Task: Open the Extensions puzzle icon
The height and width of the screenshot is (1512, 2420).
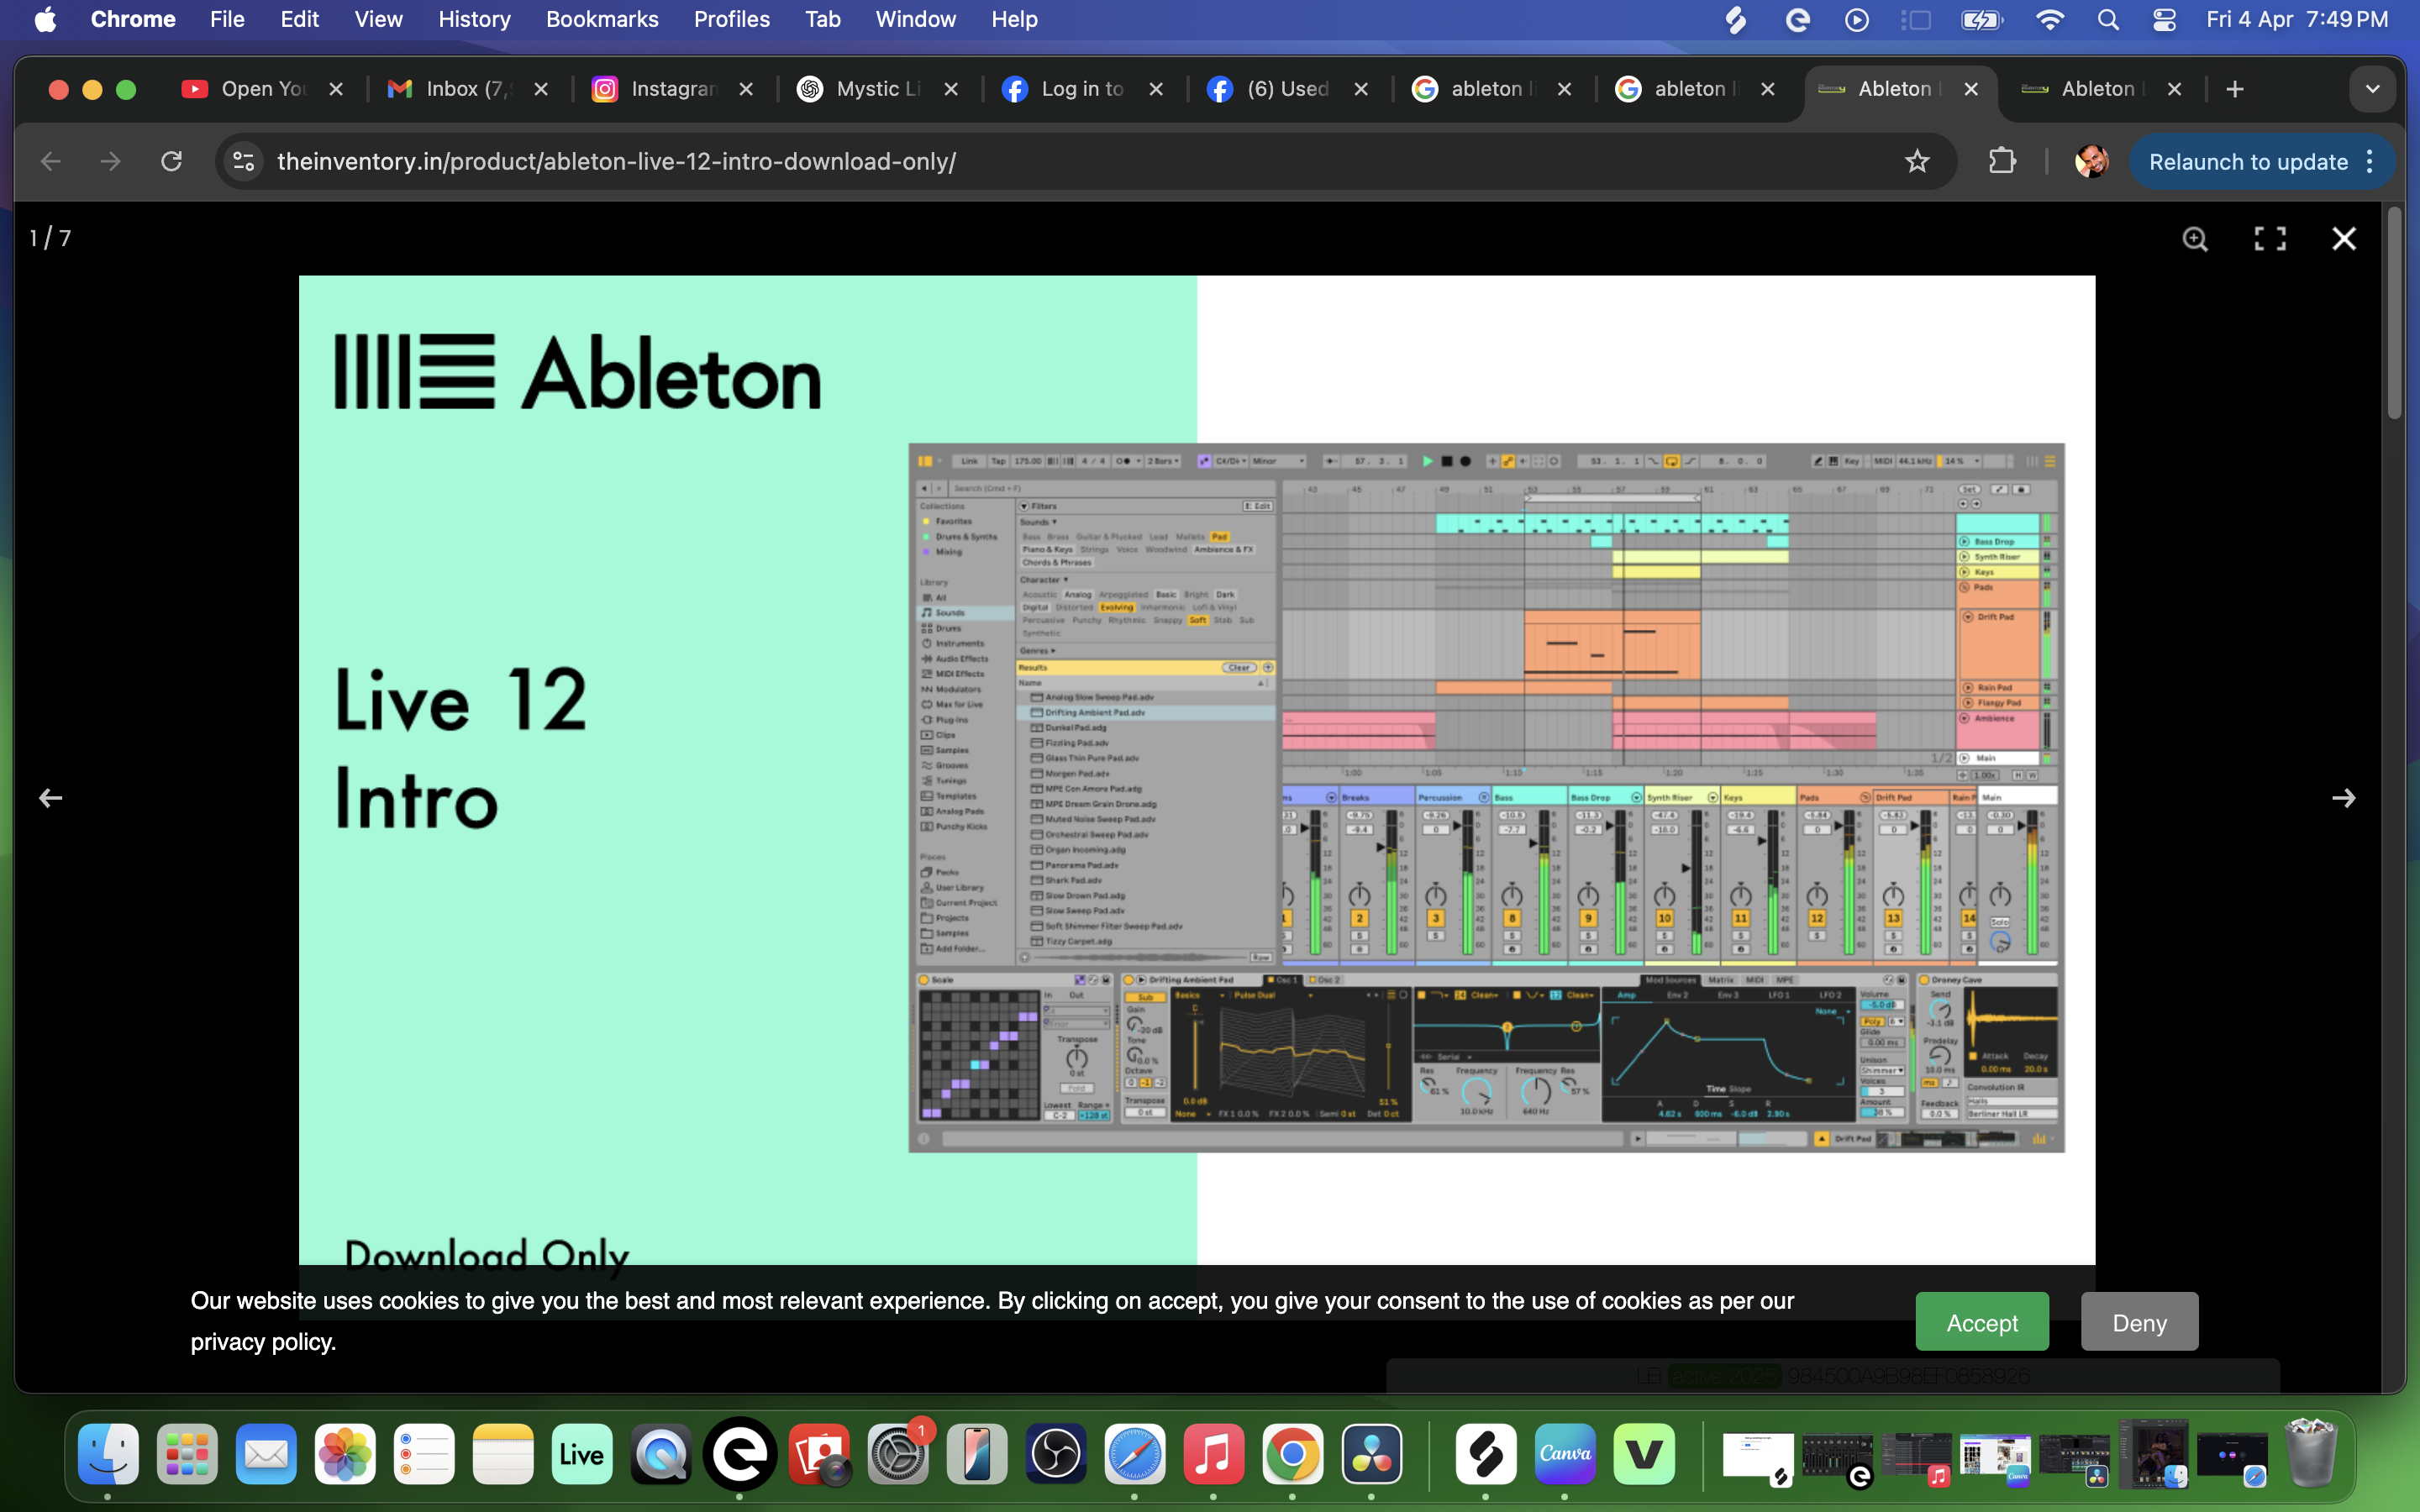Action: 2002,162
